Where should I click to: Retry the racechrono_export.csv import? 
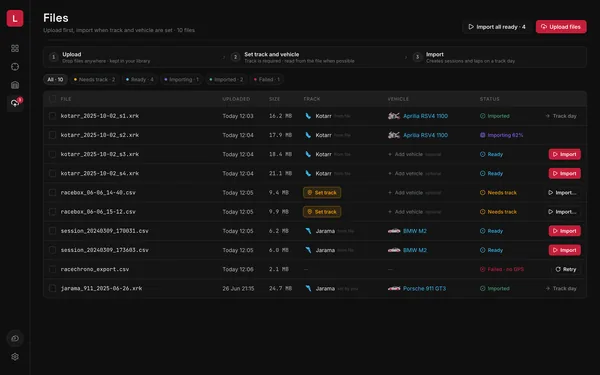click(x=566, y=269)
